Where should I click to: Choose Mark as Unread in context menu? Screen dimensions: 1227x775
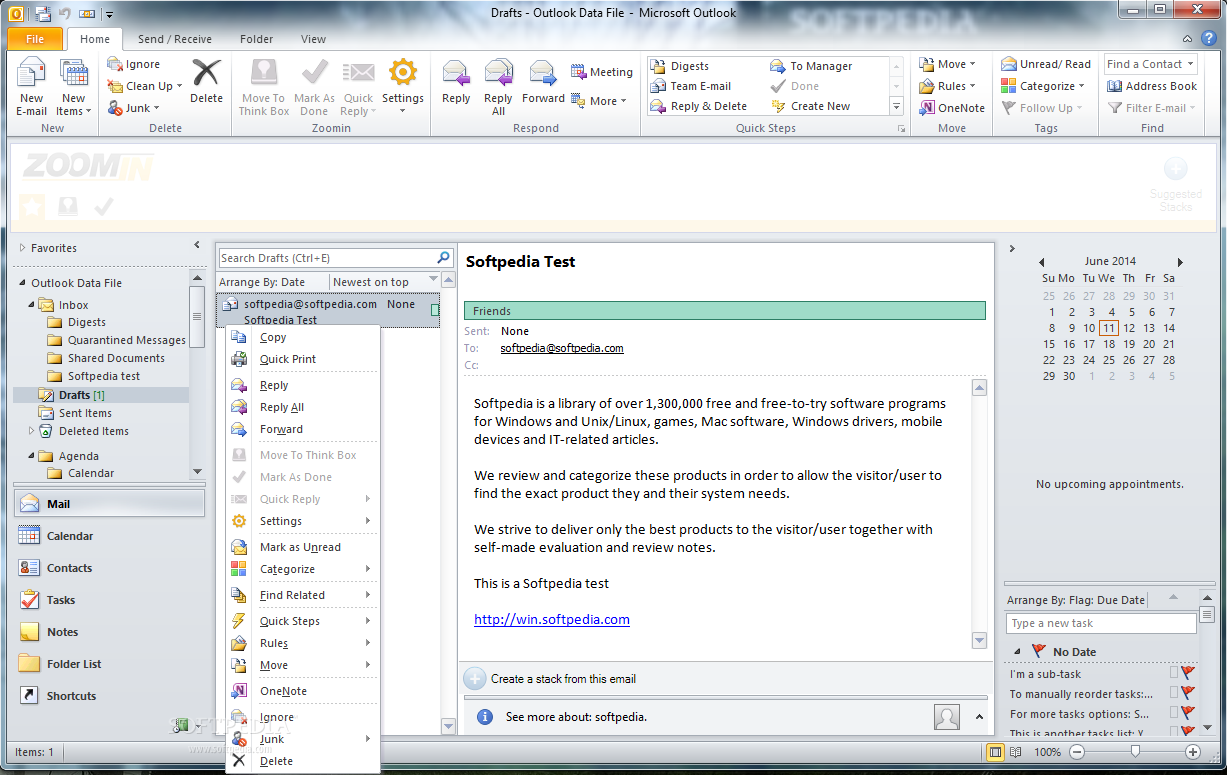point(303,547)
